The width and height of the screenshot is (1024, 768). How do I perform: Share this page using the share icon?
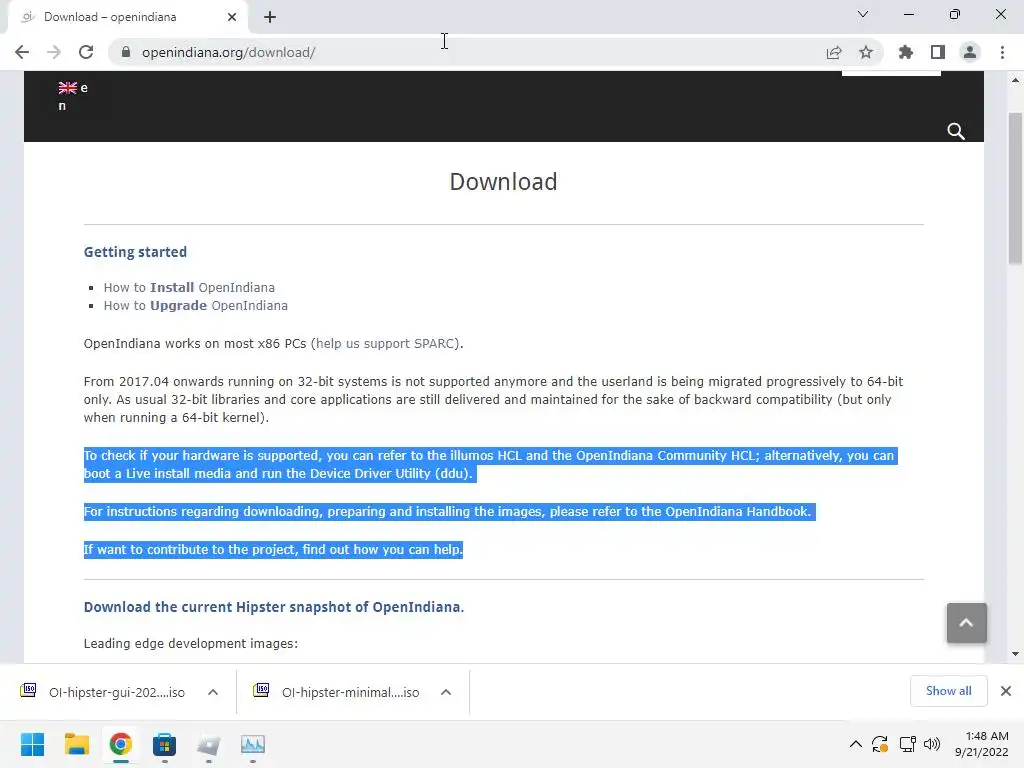(x=834, y=52)
